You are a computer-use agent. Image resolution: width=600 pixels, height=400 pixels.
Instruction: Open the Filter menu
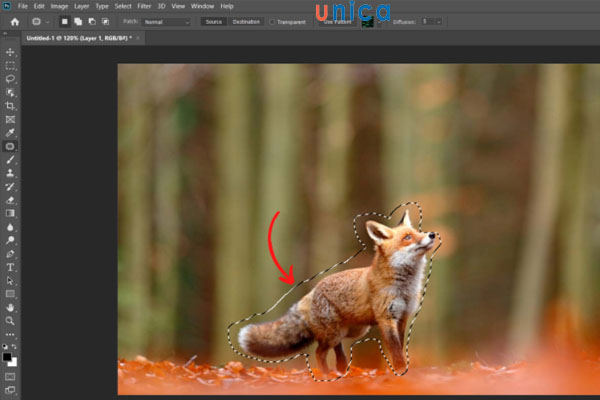click(145, 6)
